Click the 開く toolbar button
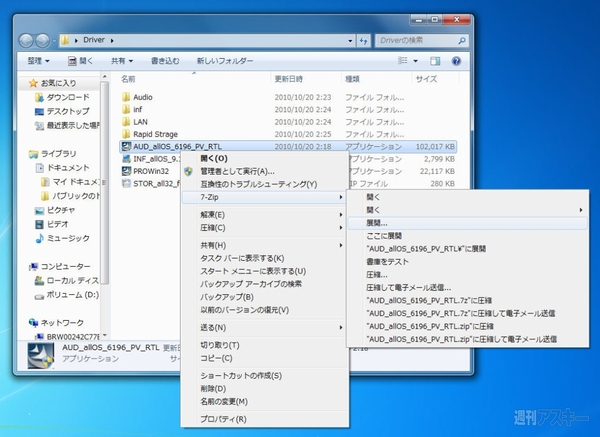Screen dimensions: 600x437 tap(81, 61)
